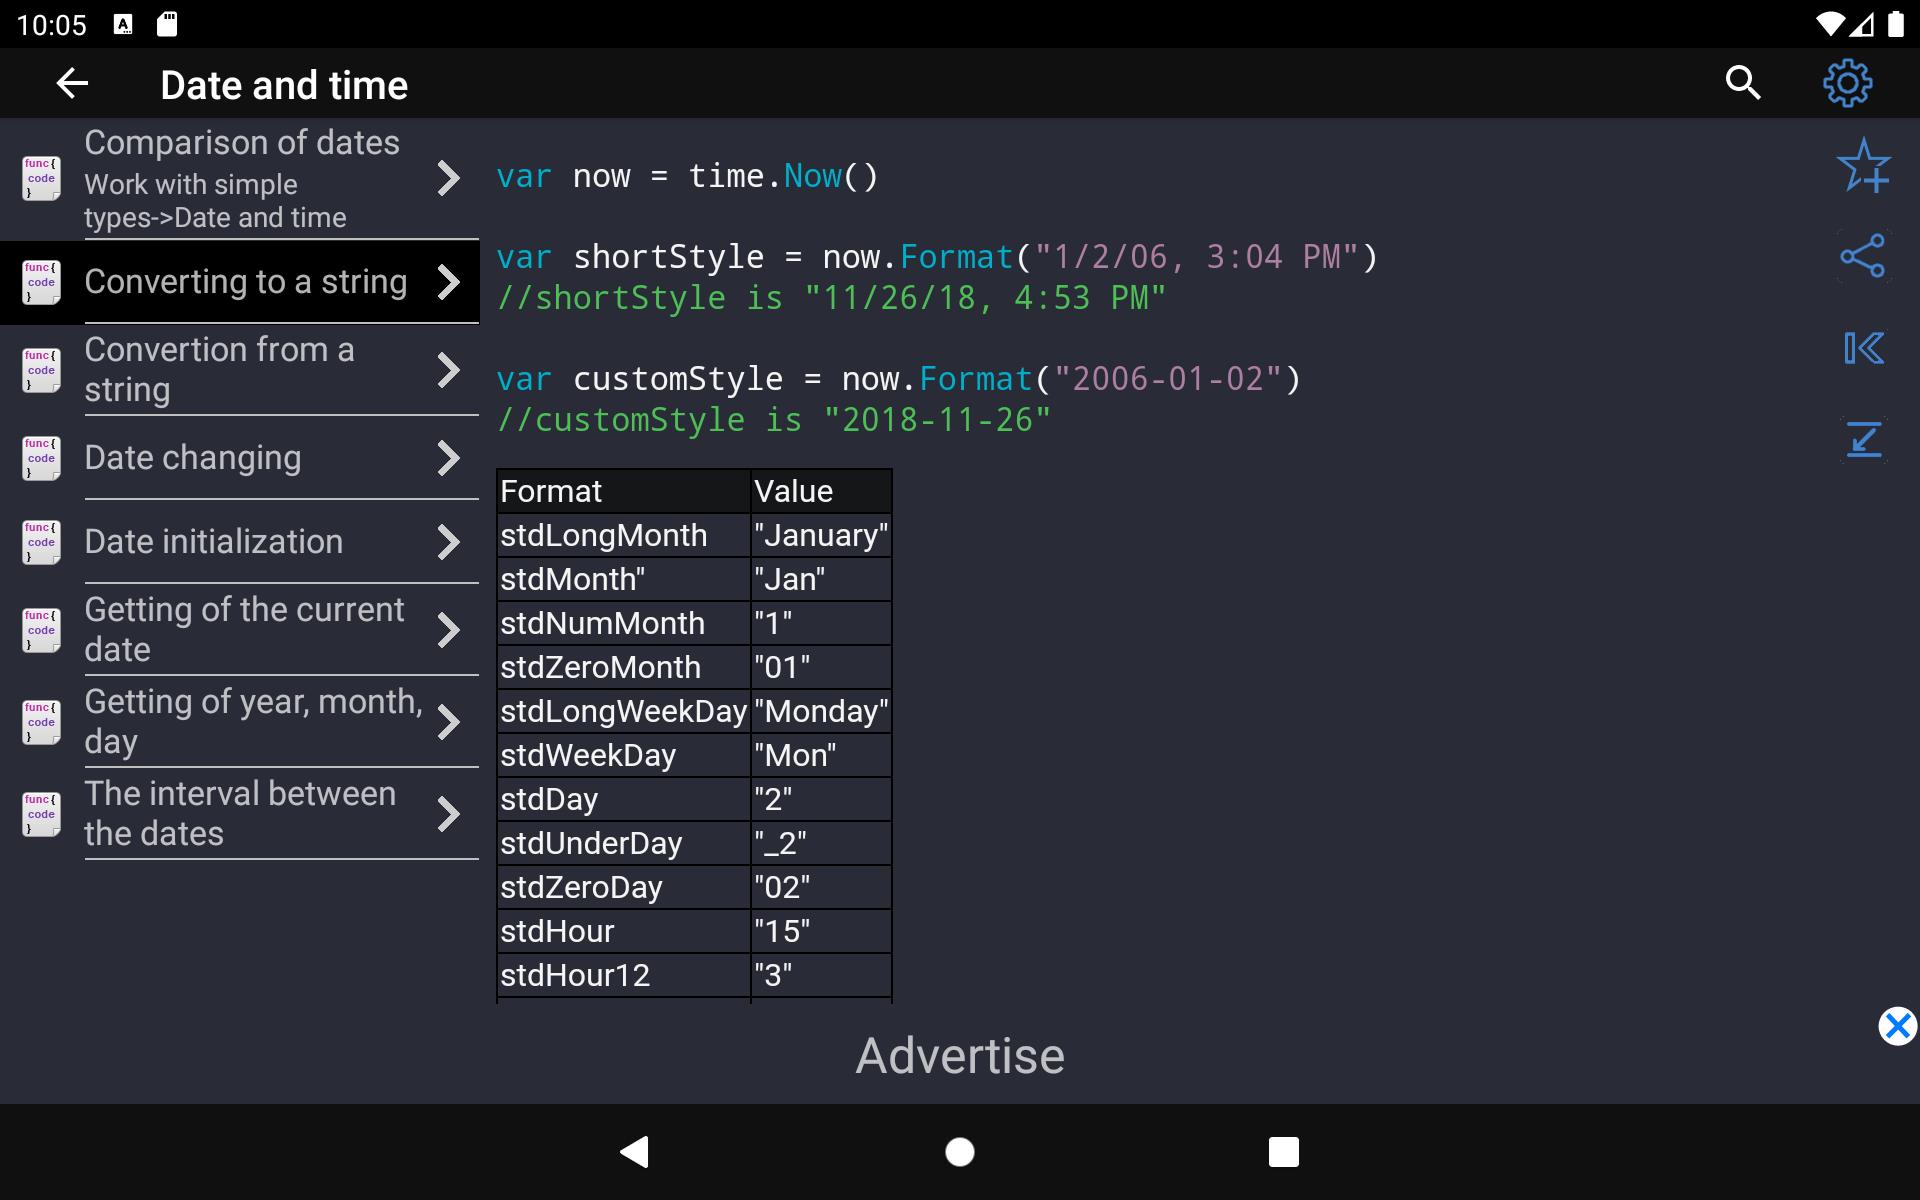This screenshot has height=1200, width=1920.
Task: Tap the back arrow in the header
Action: 72,84
